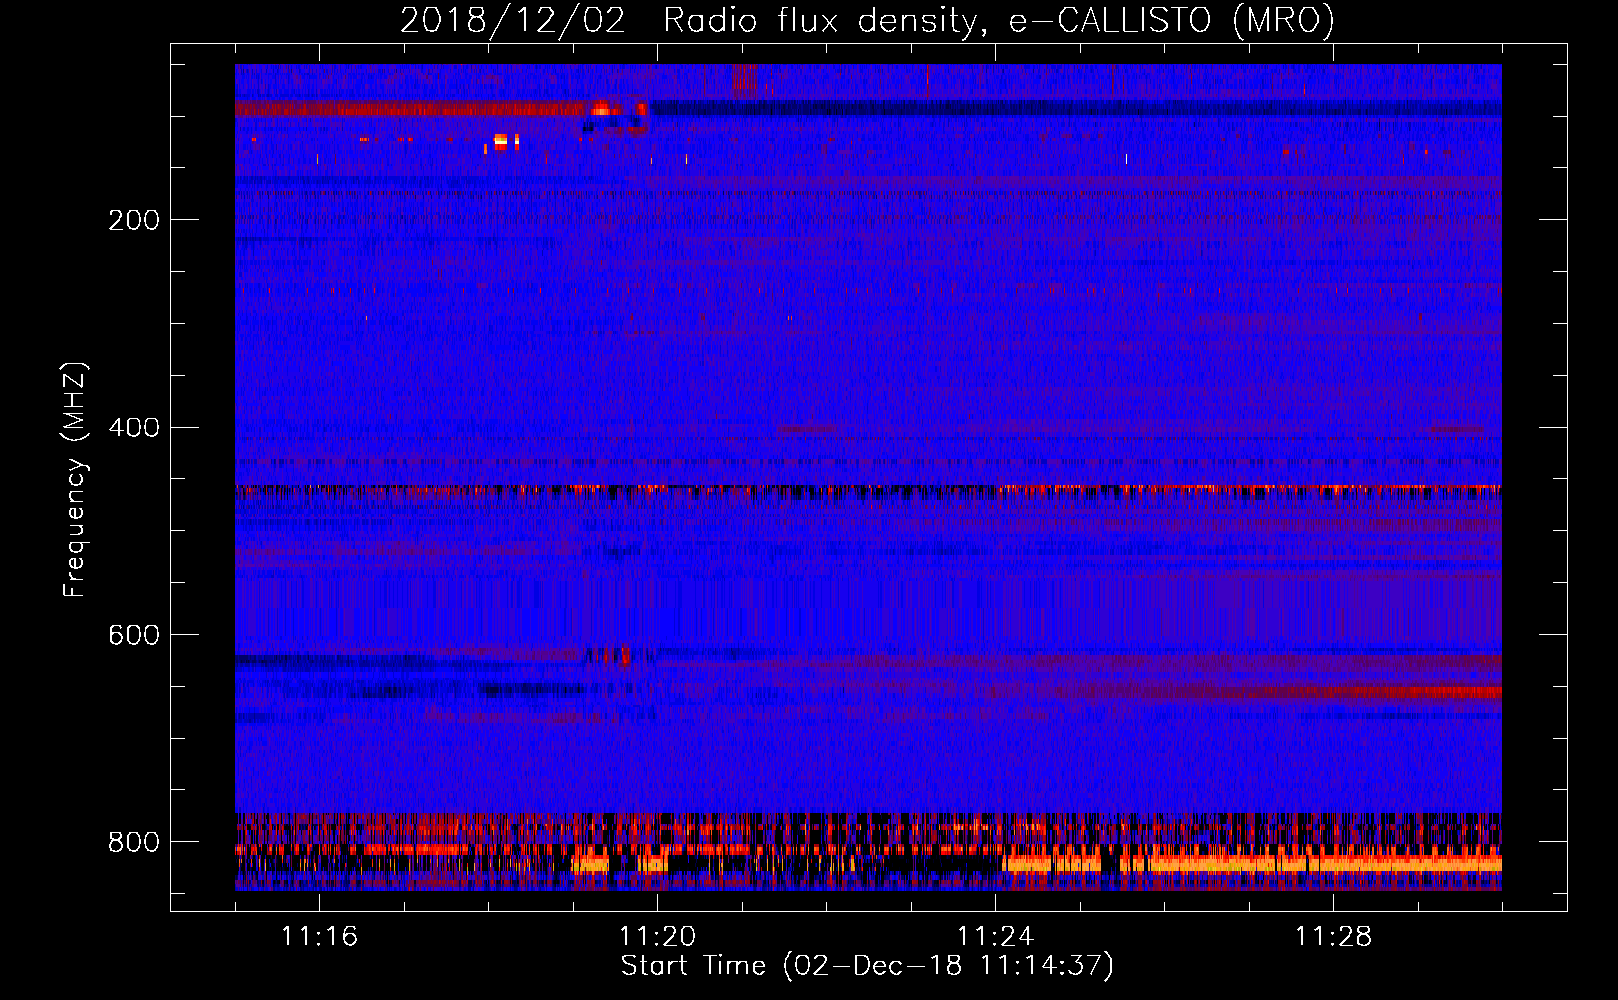1618x1000 pixels.
Task: Click the 11:16 time tick label
Action: point(319,937)
